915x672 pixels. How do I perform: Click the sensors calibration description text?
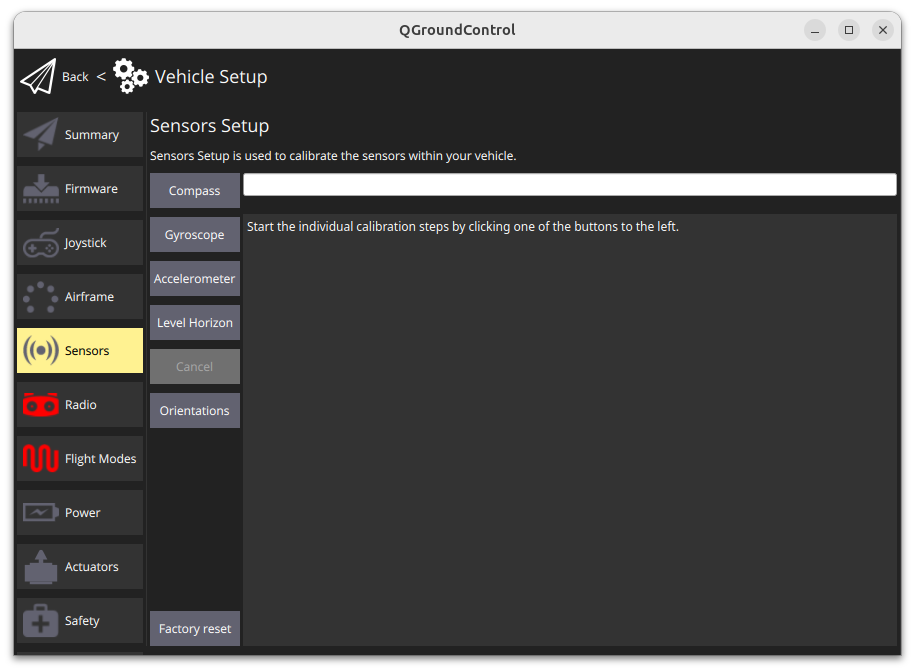(x=333, y=156)
